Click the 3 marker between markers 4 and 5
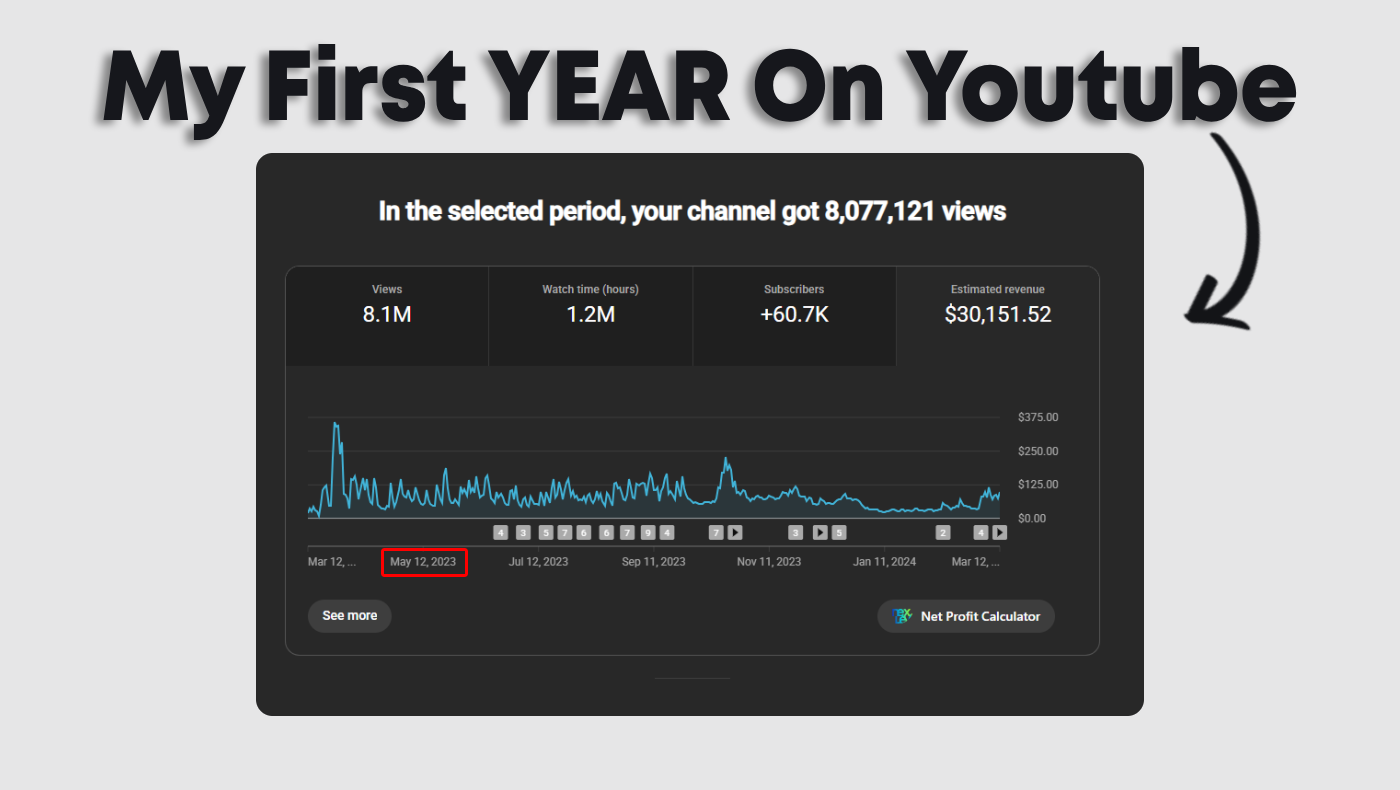Image resolution: width=1400 pixels, height=790 pixels. pos(523,533)
